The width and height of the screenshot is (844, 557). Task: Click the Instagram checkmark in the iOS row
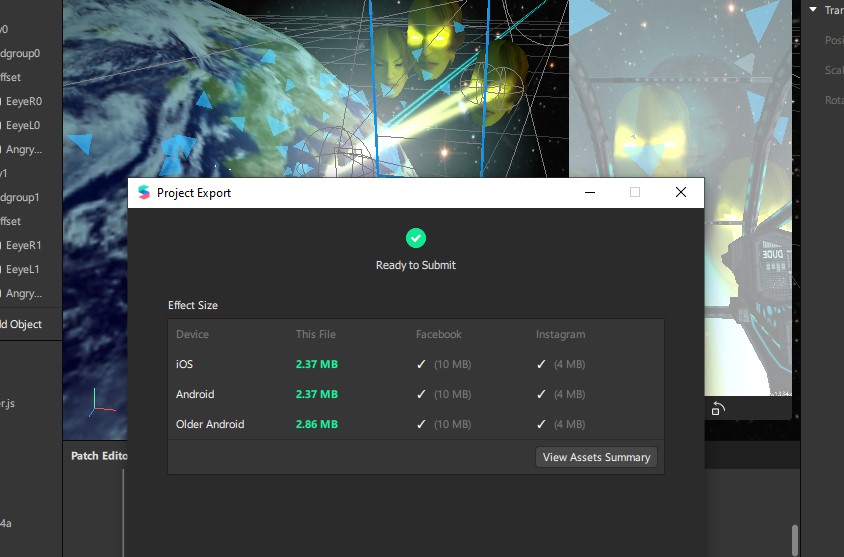pos(541,364)
